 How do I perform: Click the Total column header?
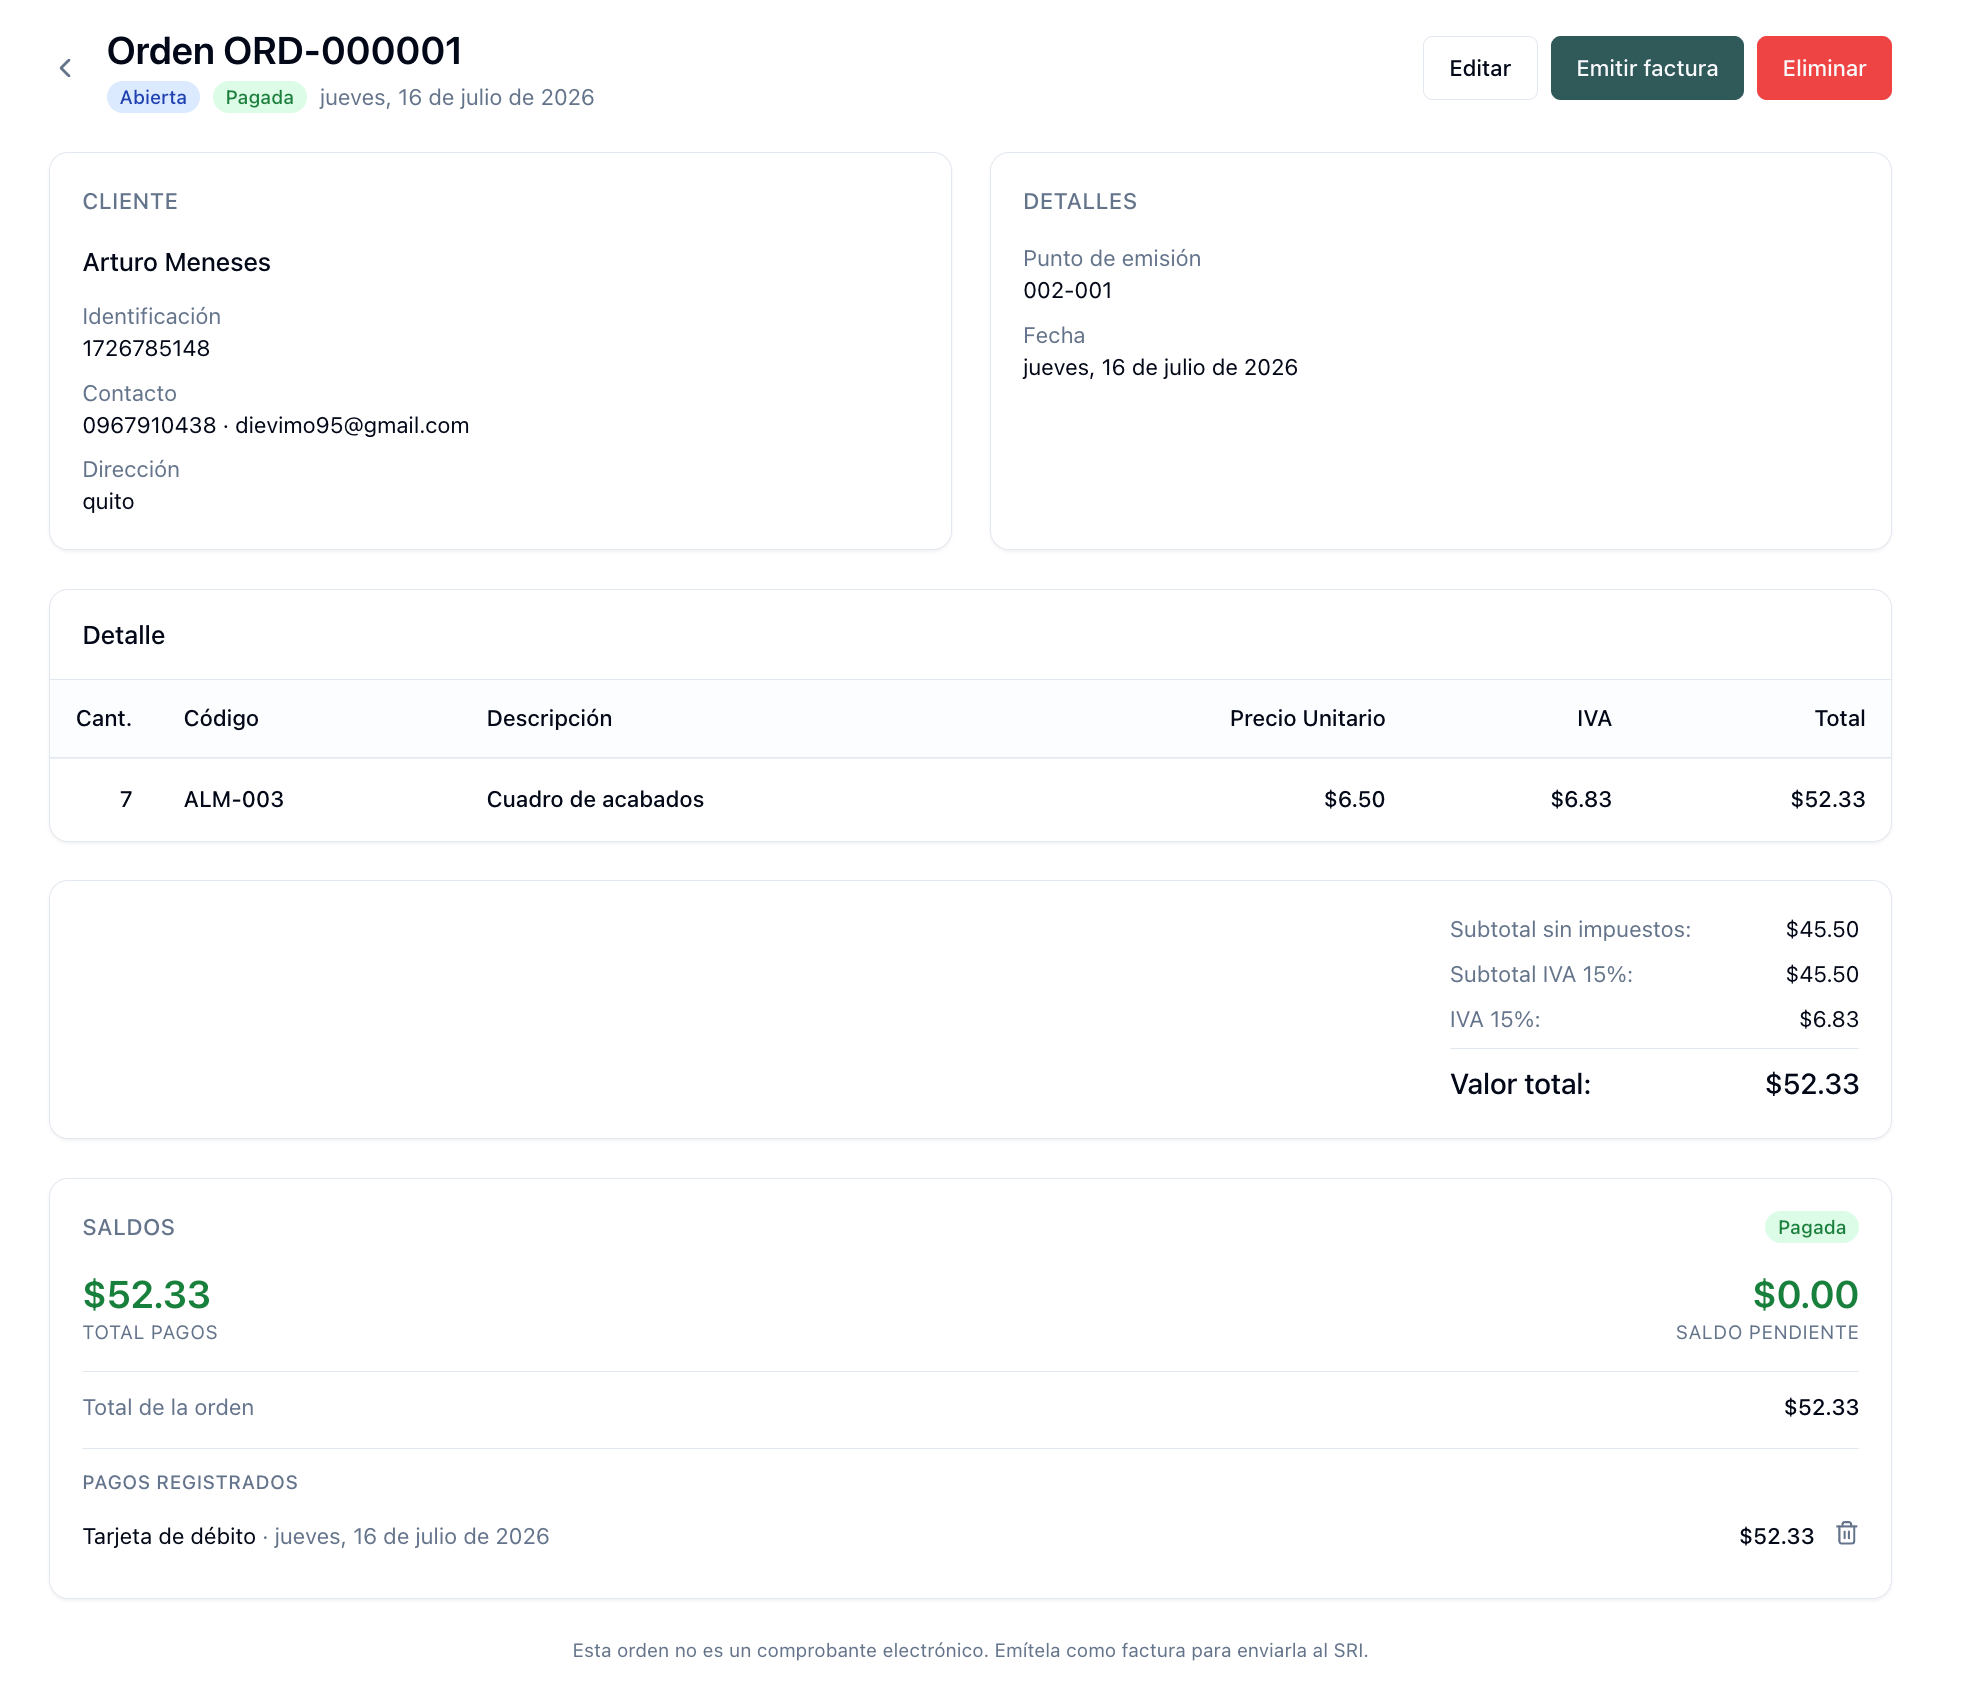pyautogui.click(x=1839, y=718)
